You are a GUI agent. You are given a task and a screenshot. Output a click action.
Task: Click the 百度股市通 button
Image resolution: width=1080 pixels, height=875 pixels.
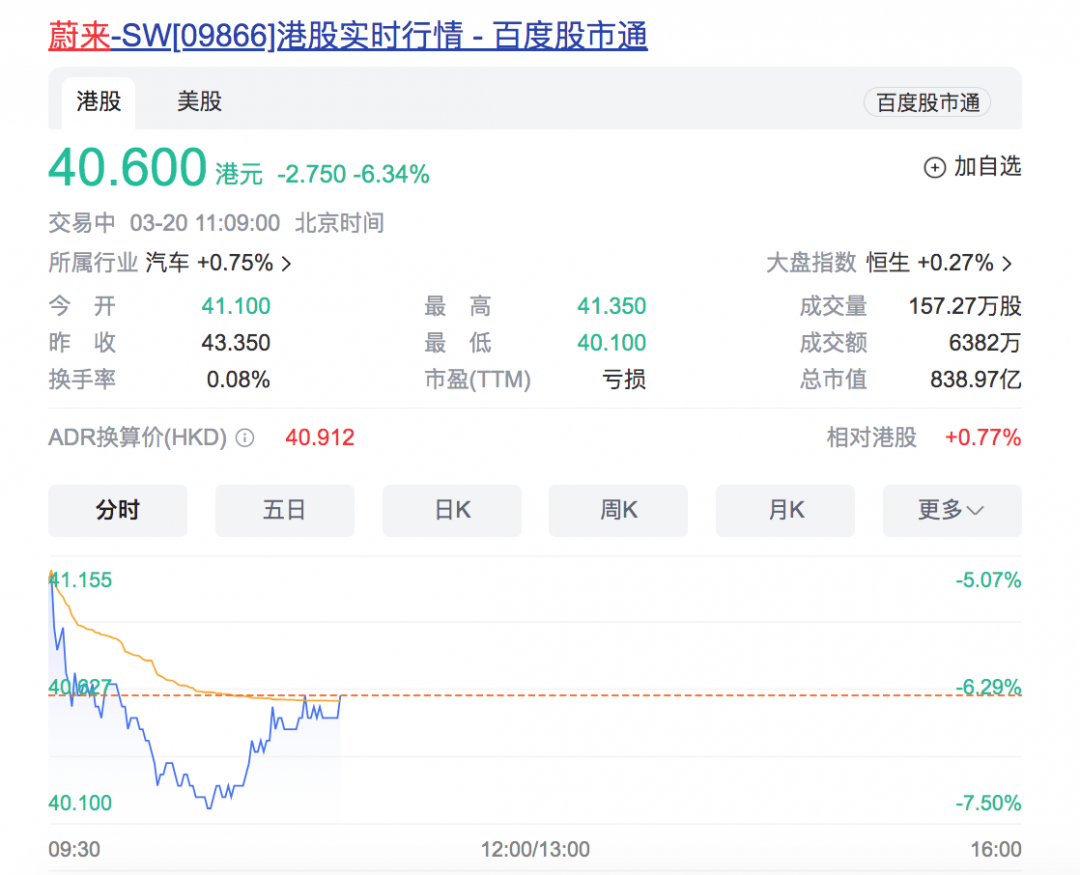(926, 102)
